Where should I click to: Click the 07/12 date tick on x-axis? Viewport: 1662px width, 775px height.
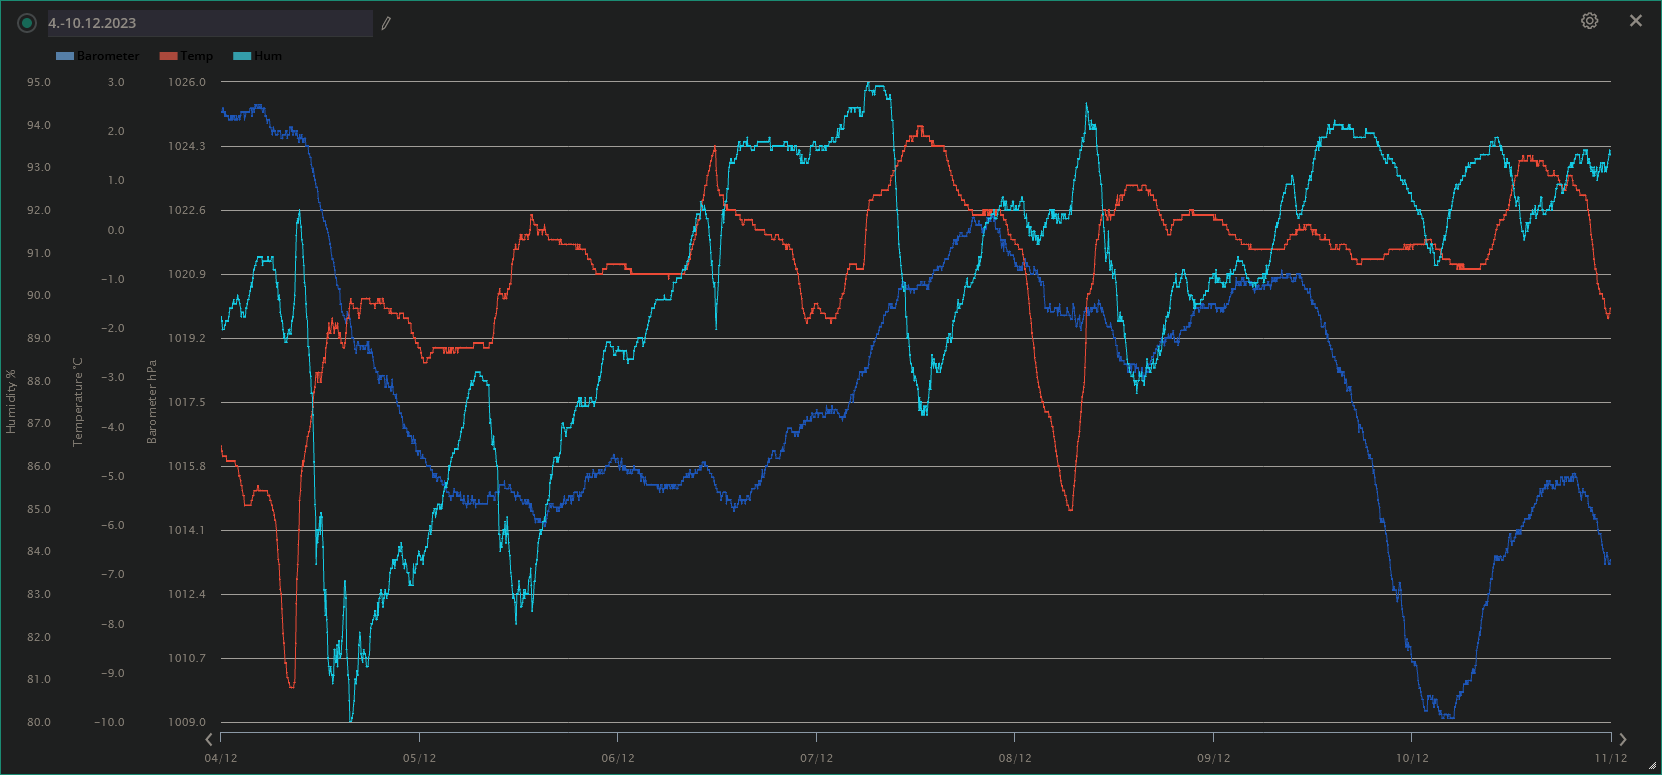(816, 758)
